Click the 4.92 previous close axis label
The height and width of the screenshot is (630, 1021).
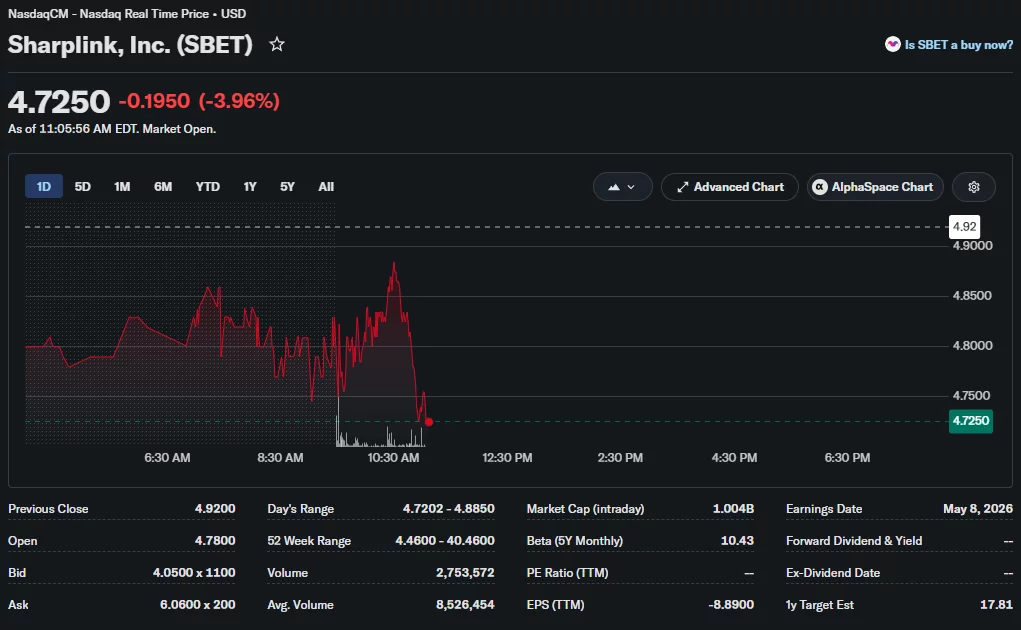coord(964,226)
